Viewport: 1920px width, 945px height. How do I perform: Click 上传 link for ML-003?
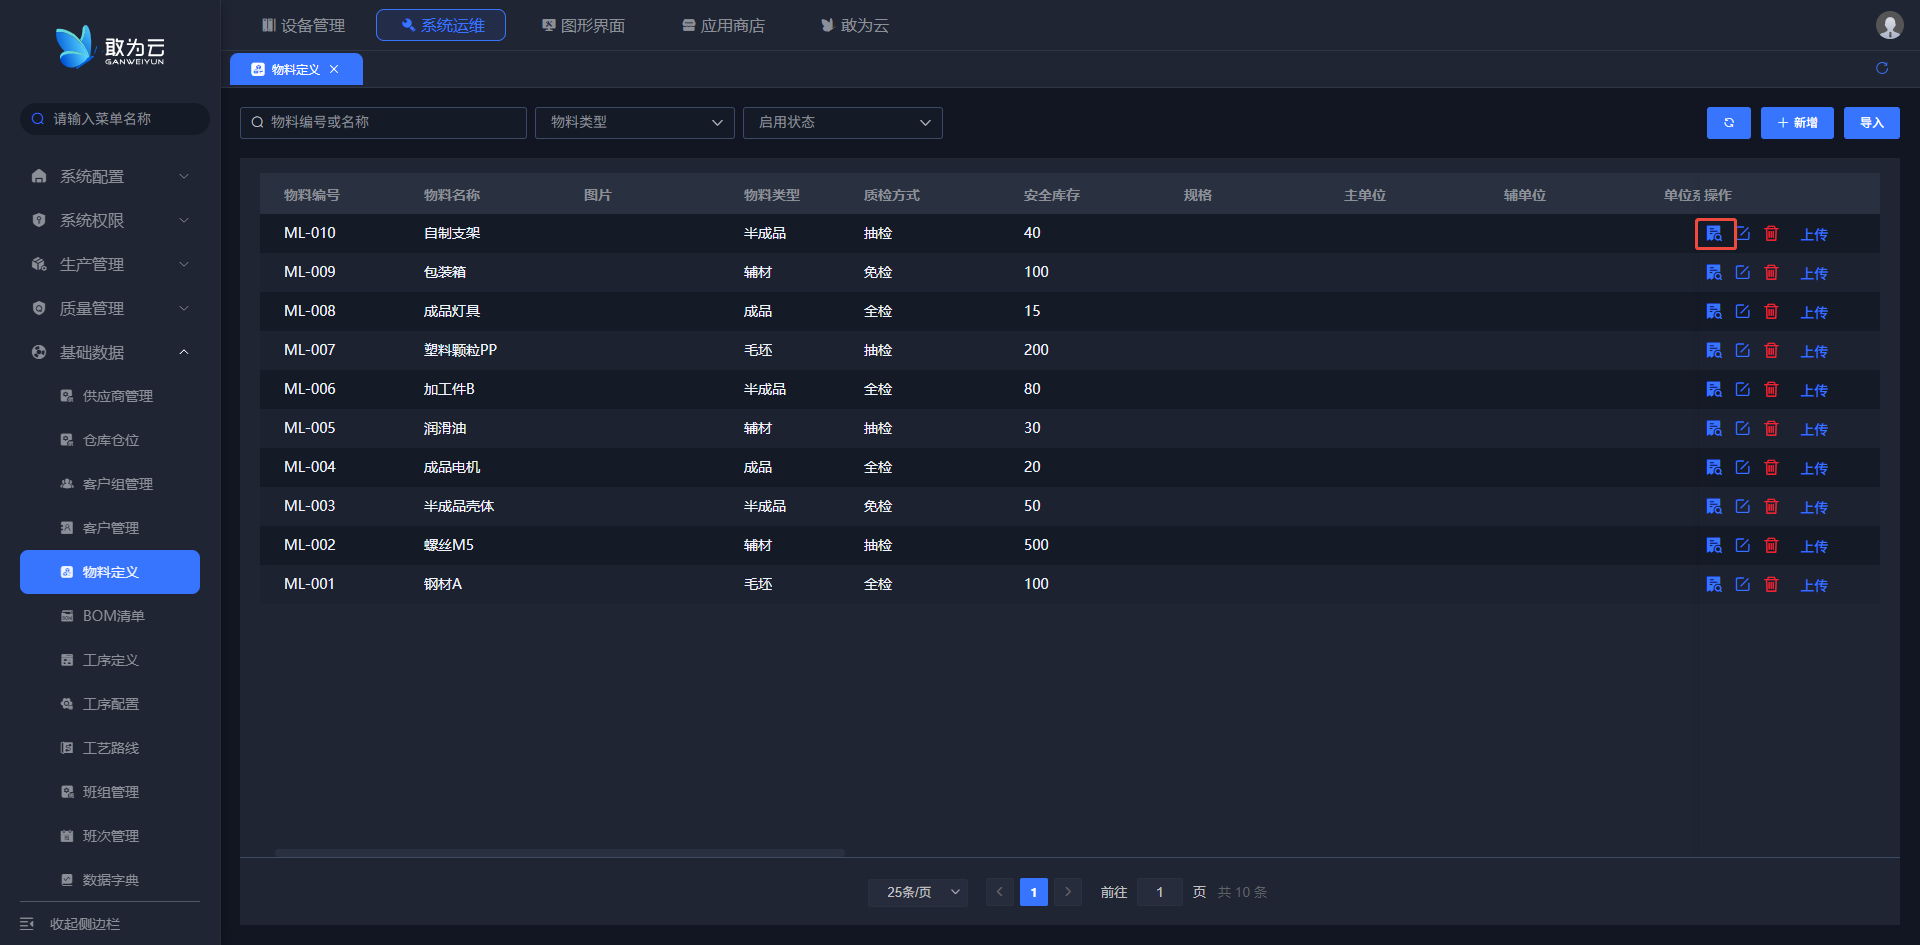[x=1814, y=508]
